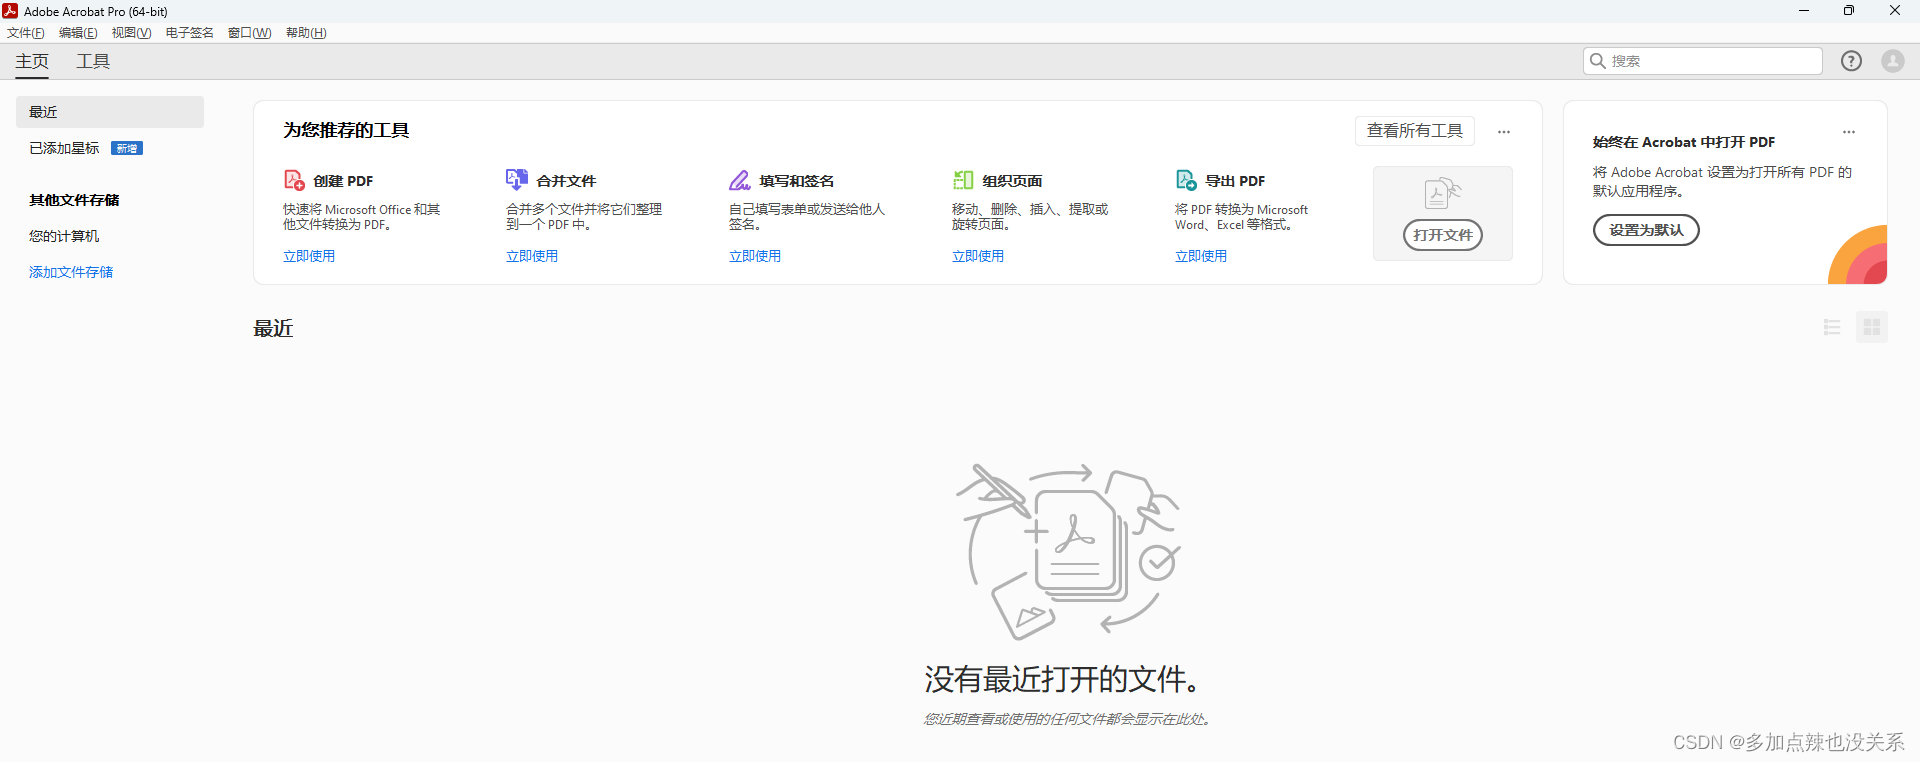This screenshot has height=762, width=1920.
Task: Open the 帮助(H) menu
Action: tap(306, 33)
